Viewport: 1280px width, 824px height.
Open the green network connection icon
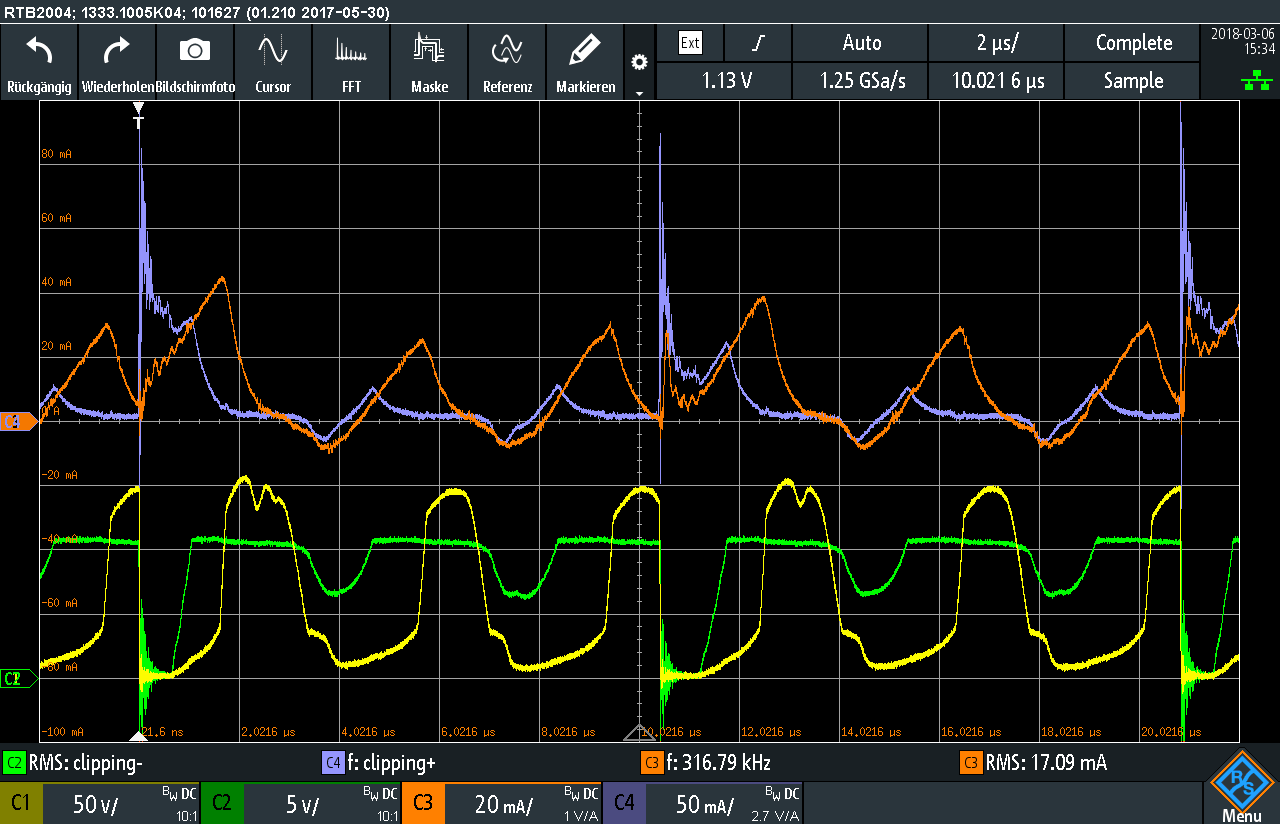tap(1256, 81)
